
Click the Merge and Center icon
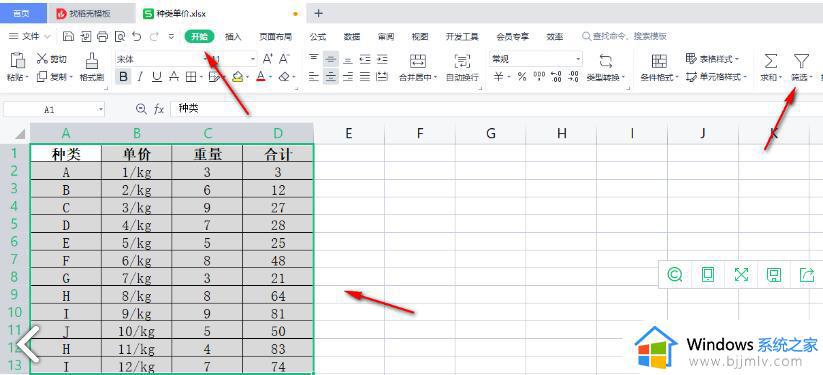click(418, 60)
